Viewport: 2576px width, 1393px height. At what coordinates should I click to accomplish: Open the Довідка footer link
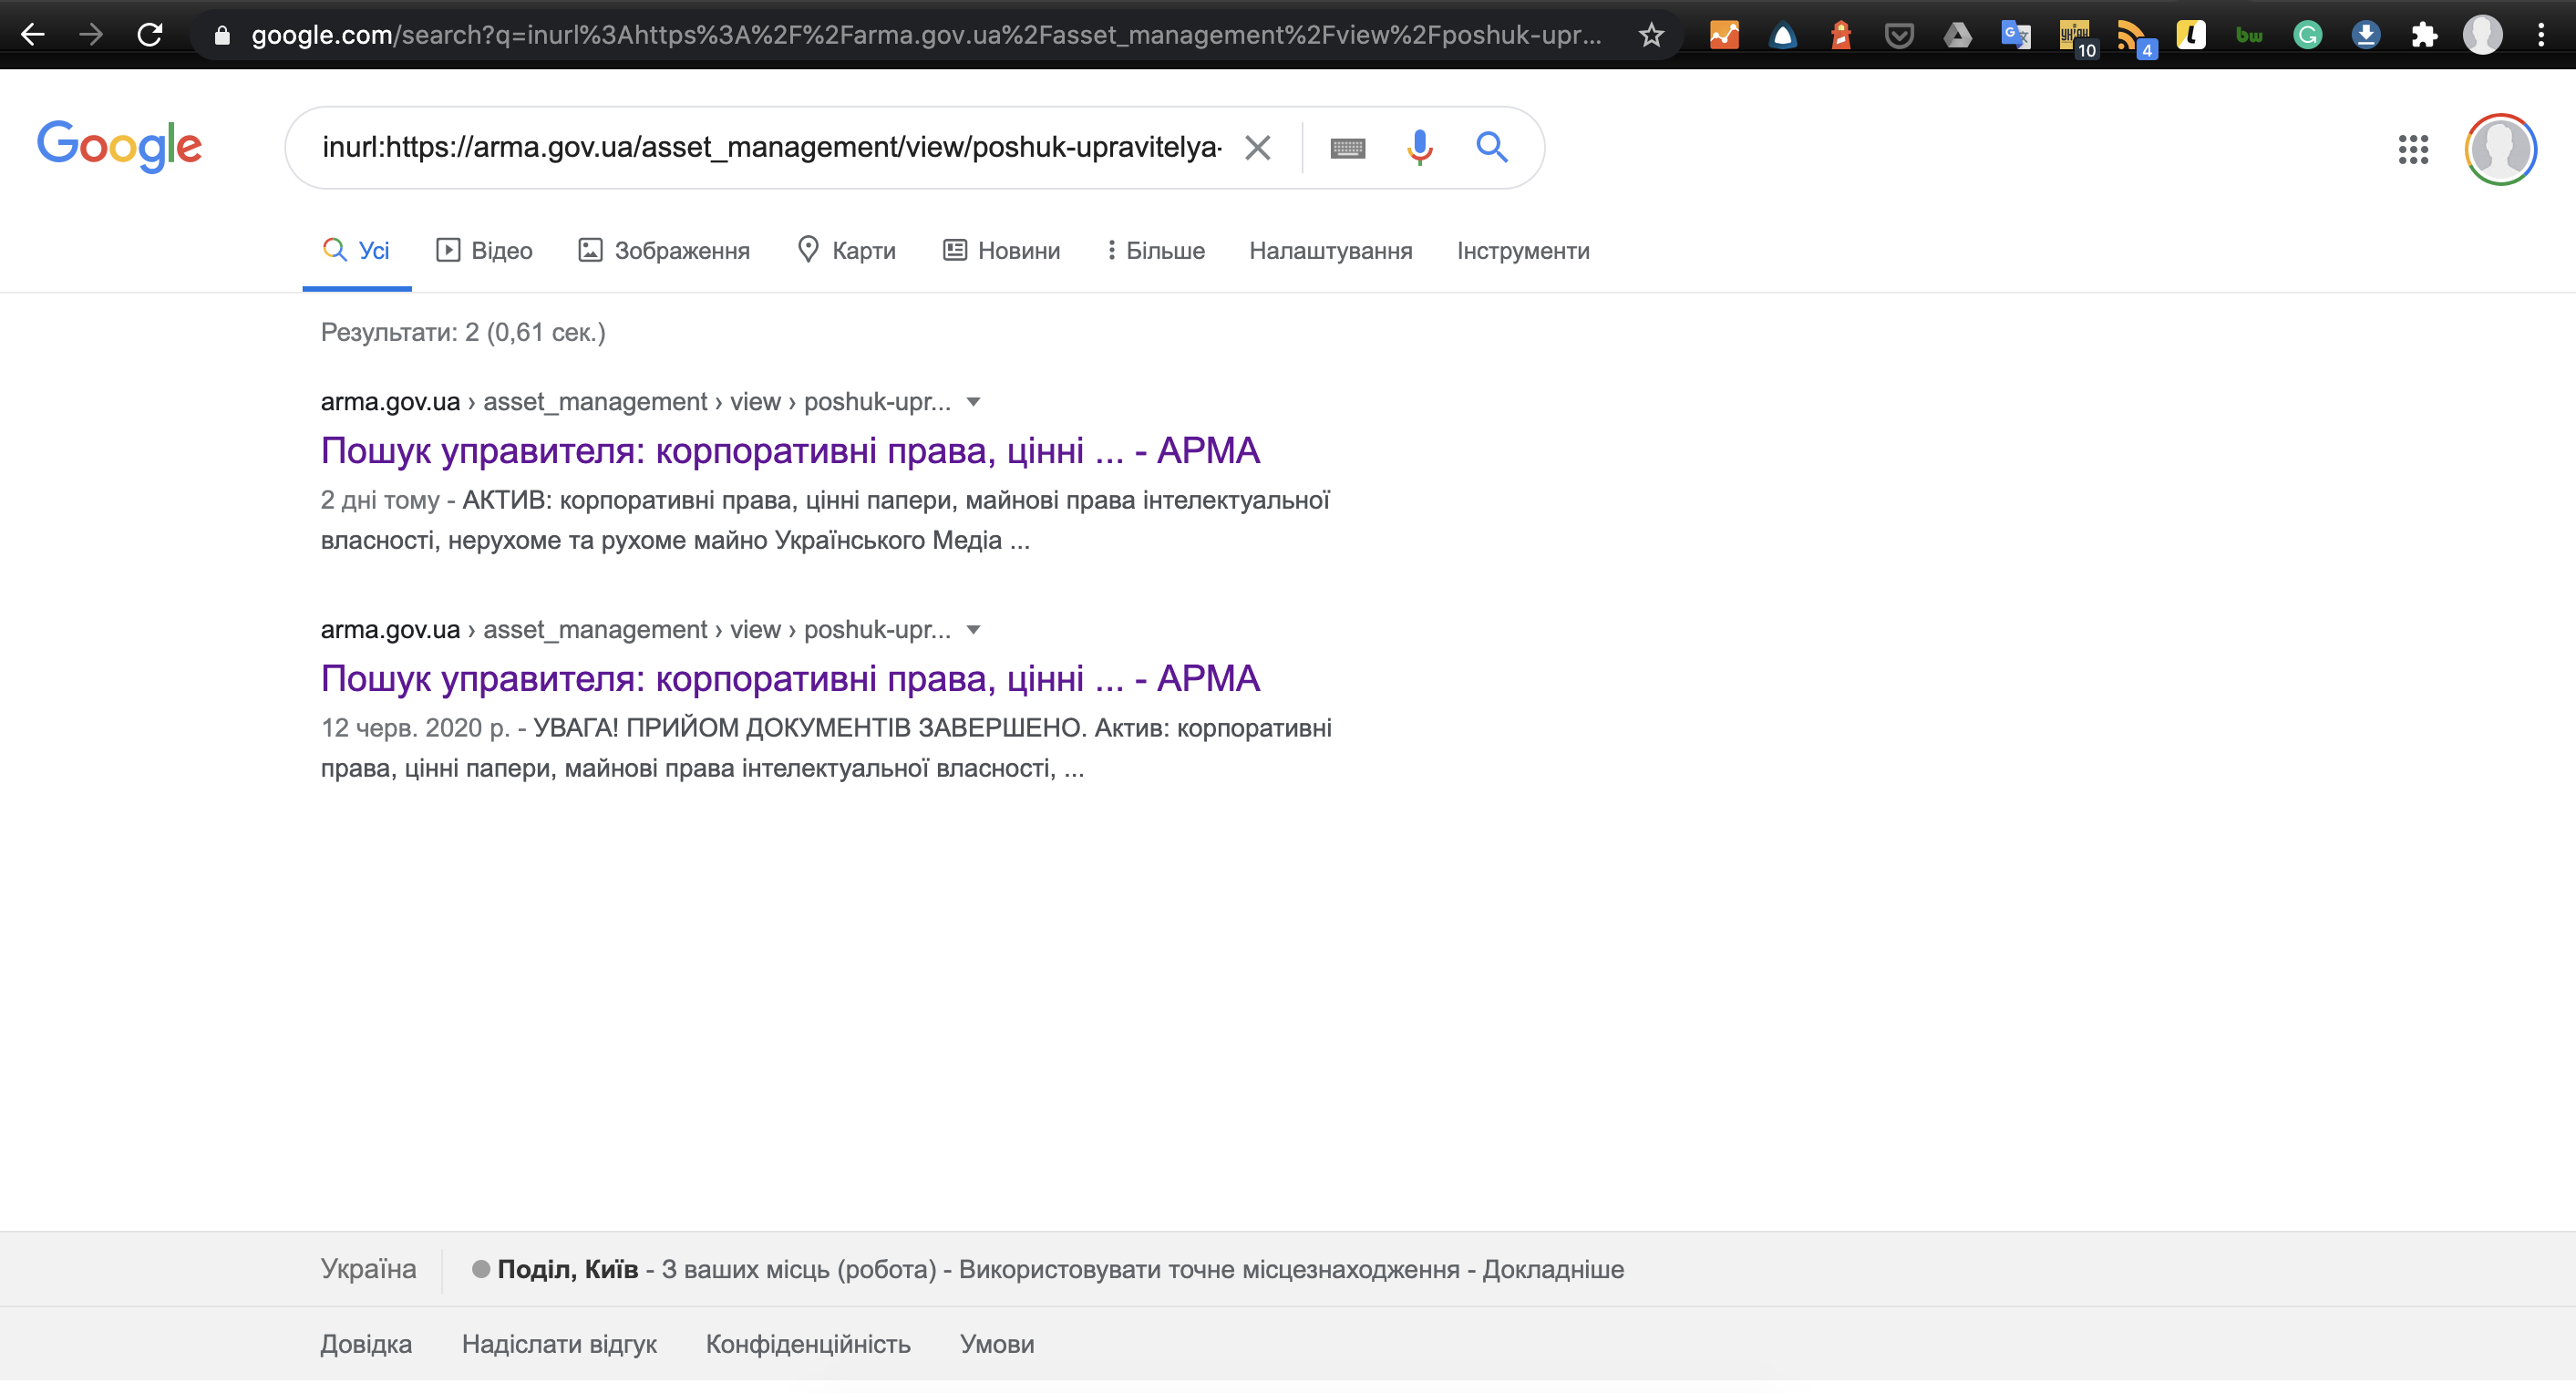366,1344
